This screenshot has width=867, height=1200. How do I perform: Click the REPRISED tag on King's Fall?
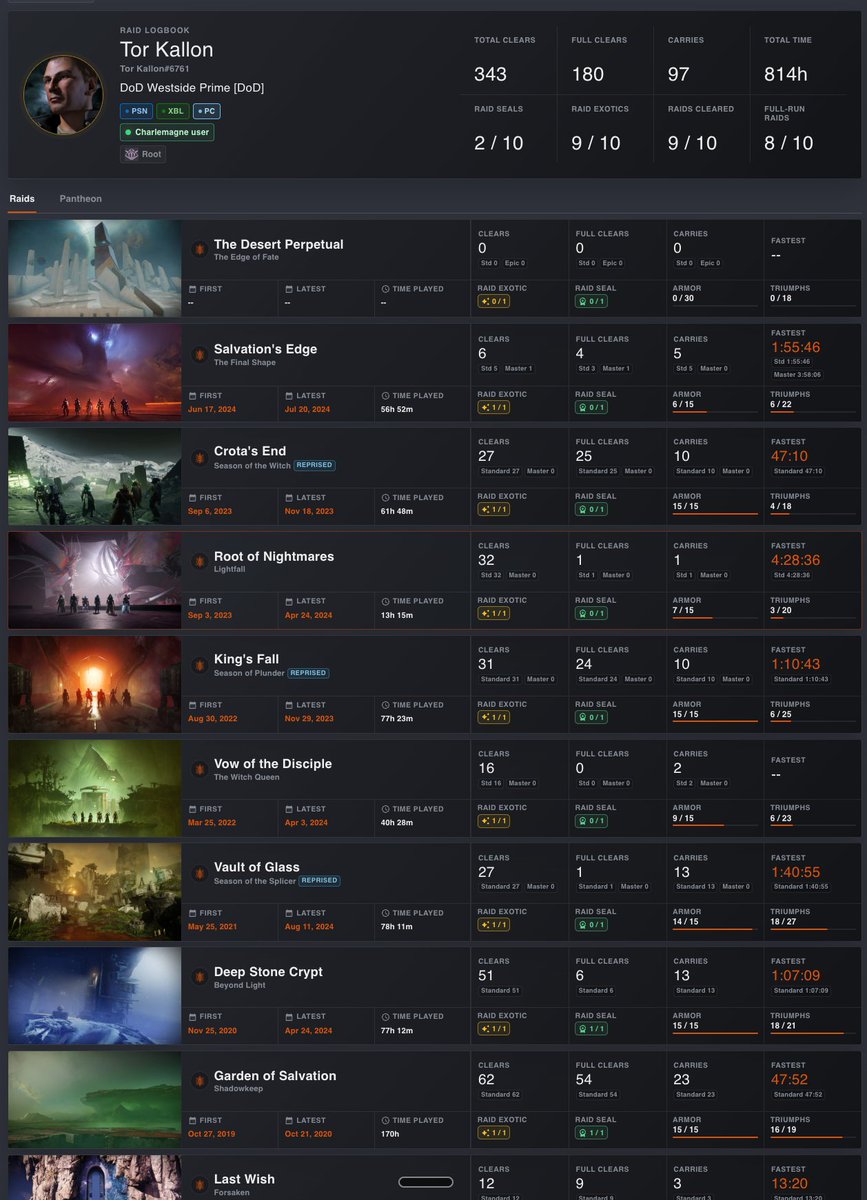coord(308,674)
